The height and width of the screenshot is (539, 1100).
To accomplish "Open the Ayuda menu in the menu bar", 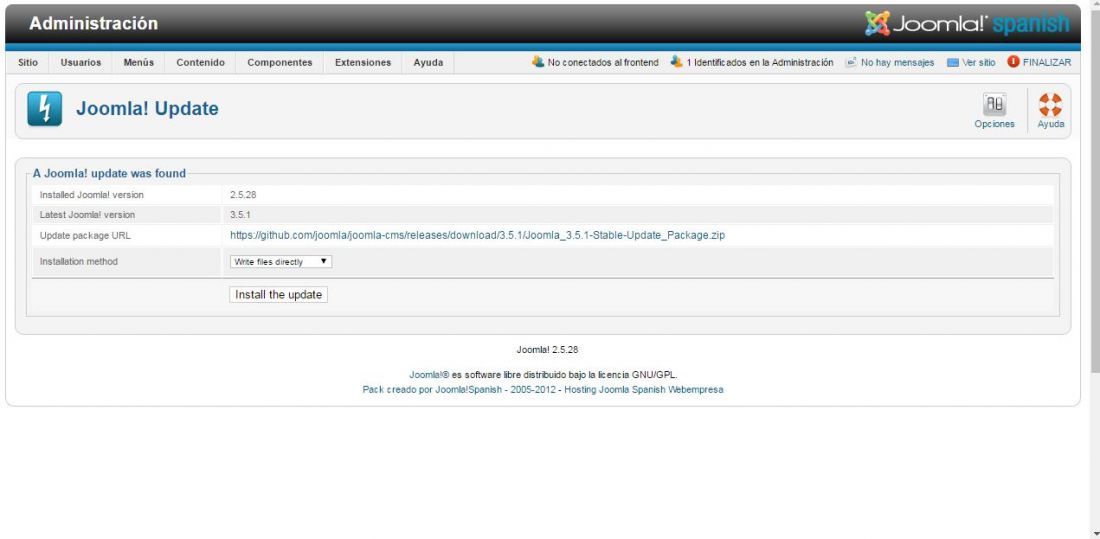I will (428, 62).
